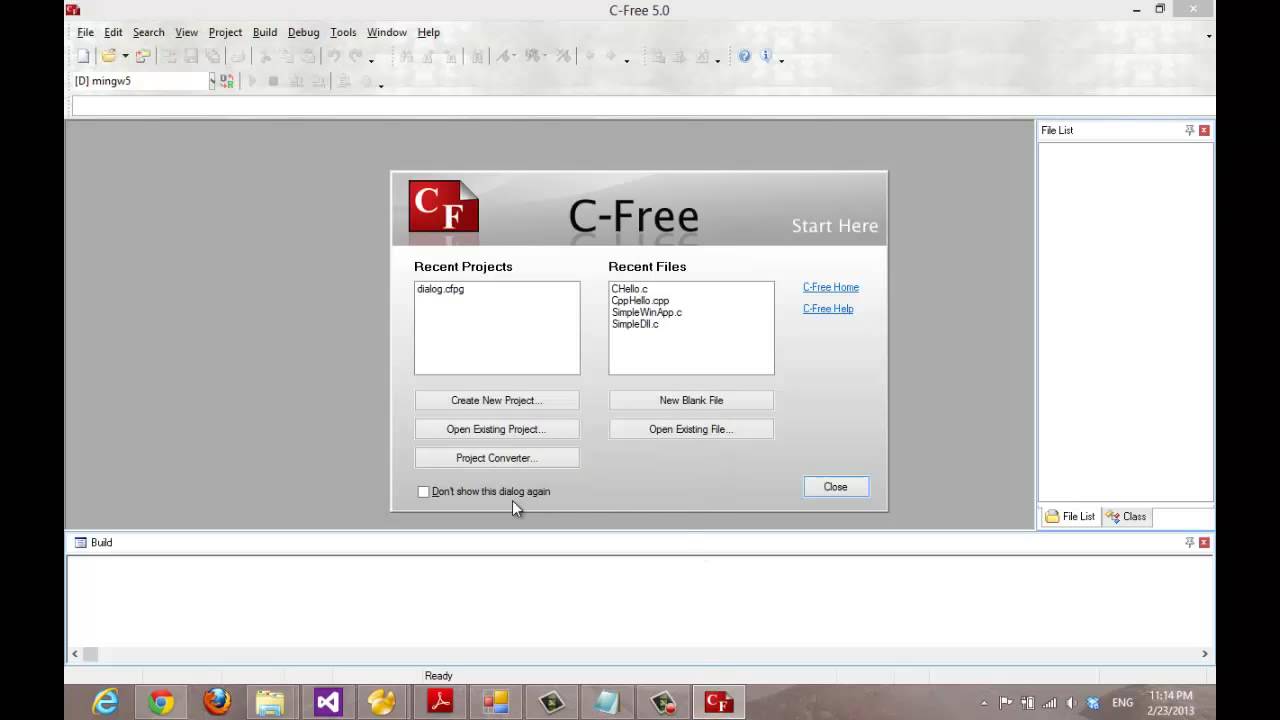This screenshot has height=720, width=1280.
Task: Click the icon right of the mingw5 compiler box
Action: coord(227,81)
